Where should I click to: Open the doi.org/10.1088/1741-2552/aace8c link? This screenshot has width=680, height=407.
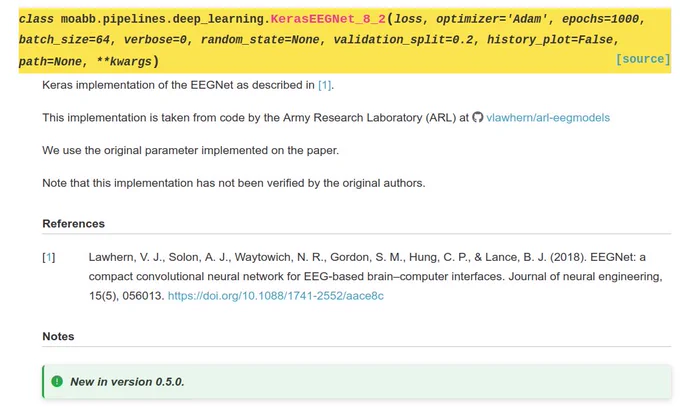275,296
